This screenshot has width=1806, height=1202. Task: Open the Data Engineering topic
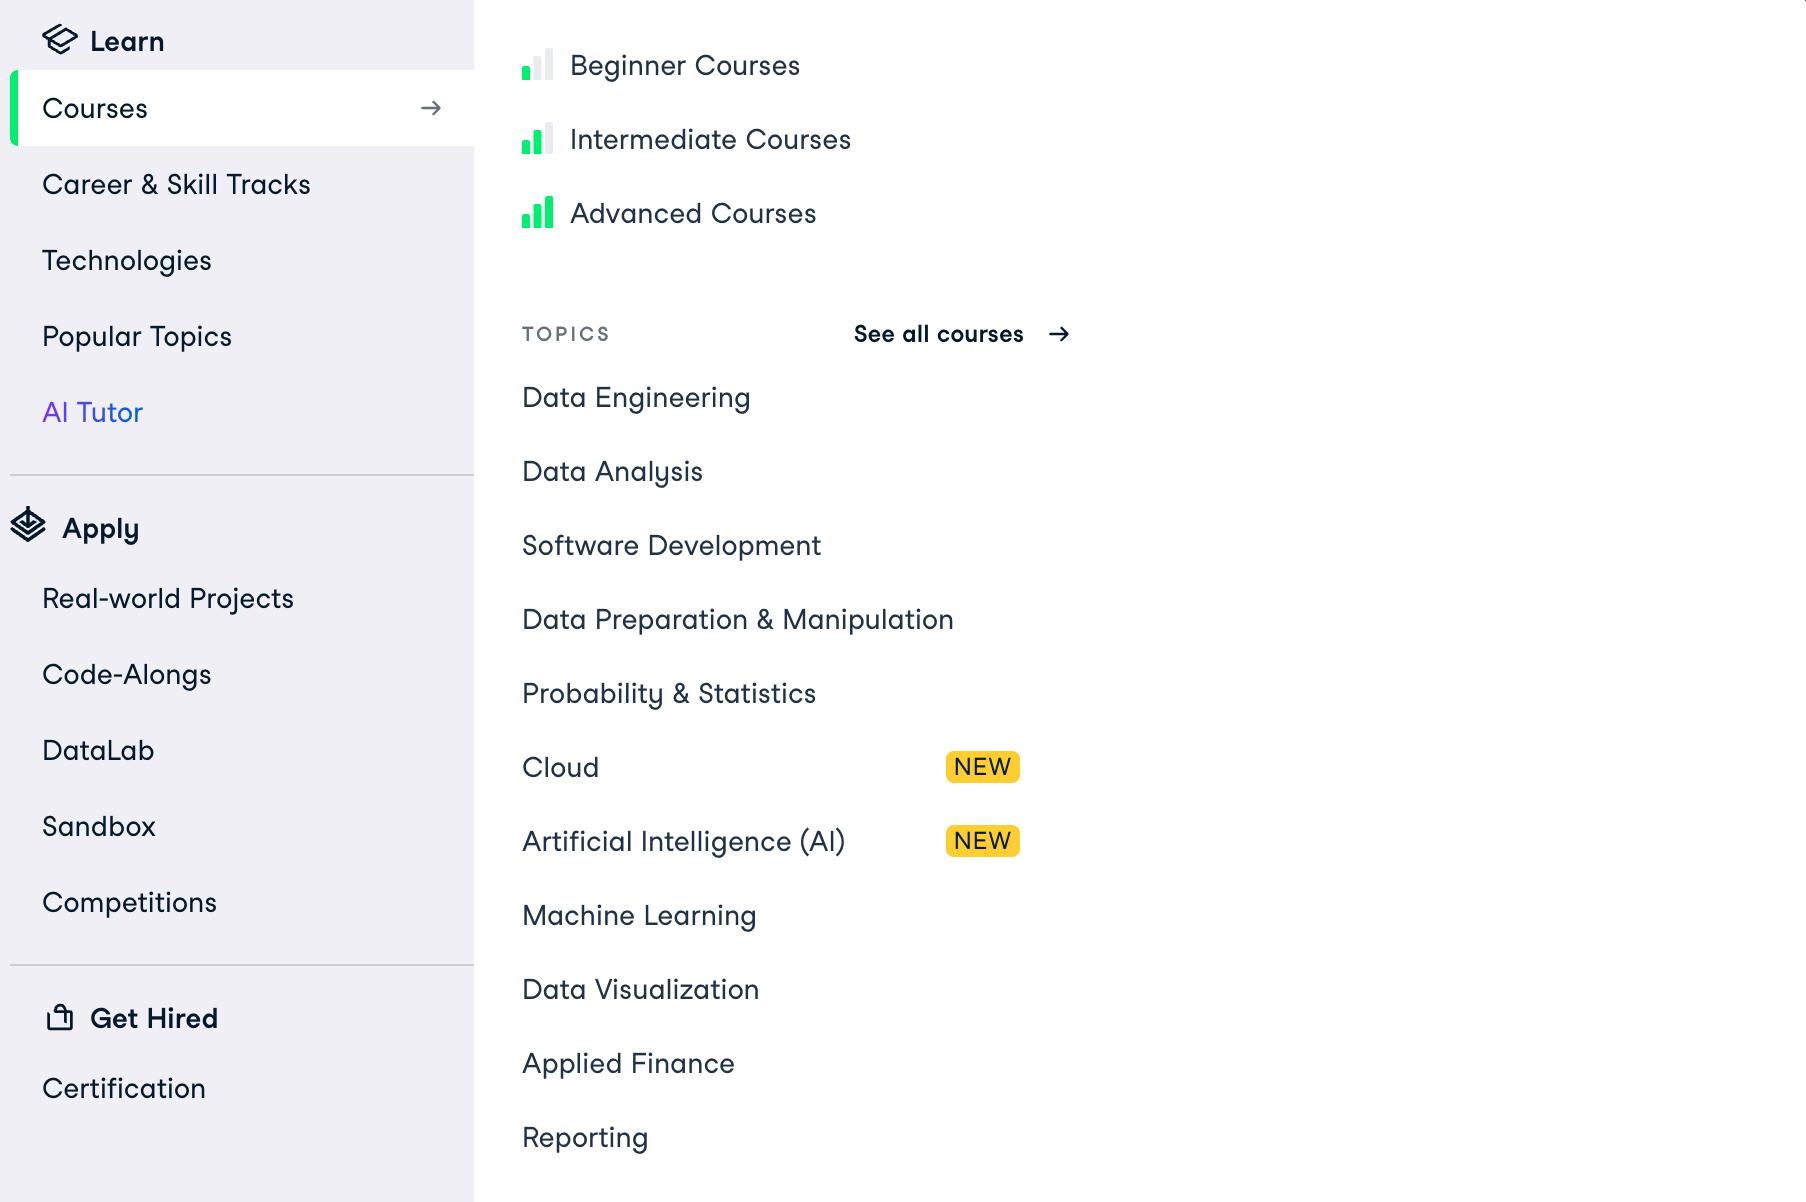pos(636,398)
